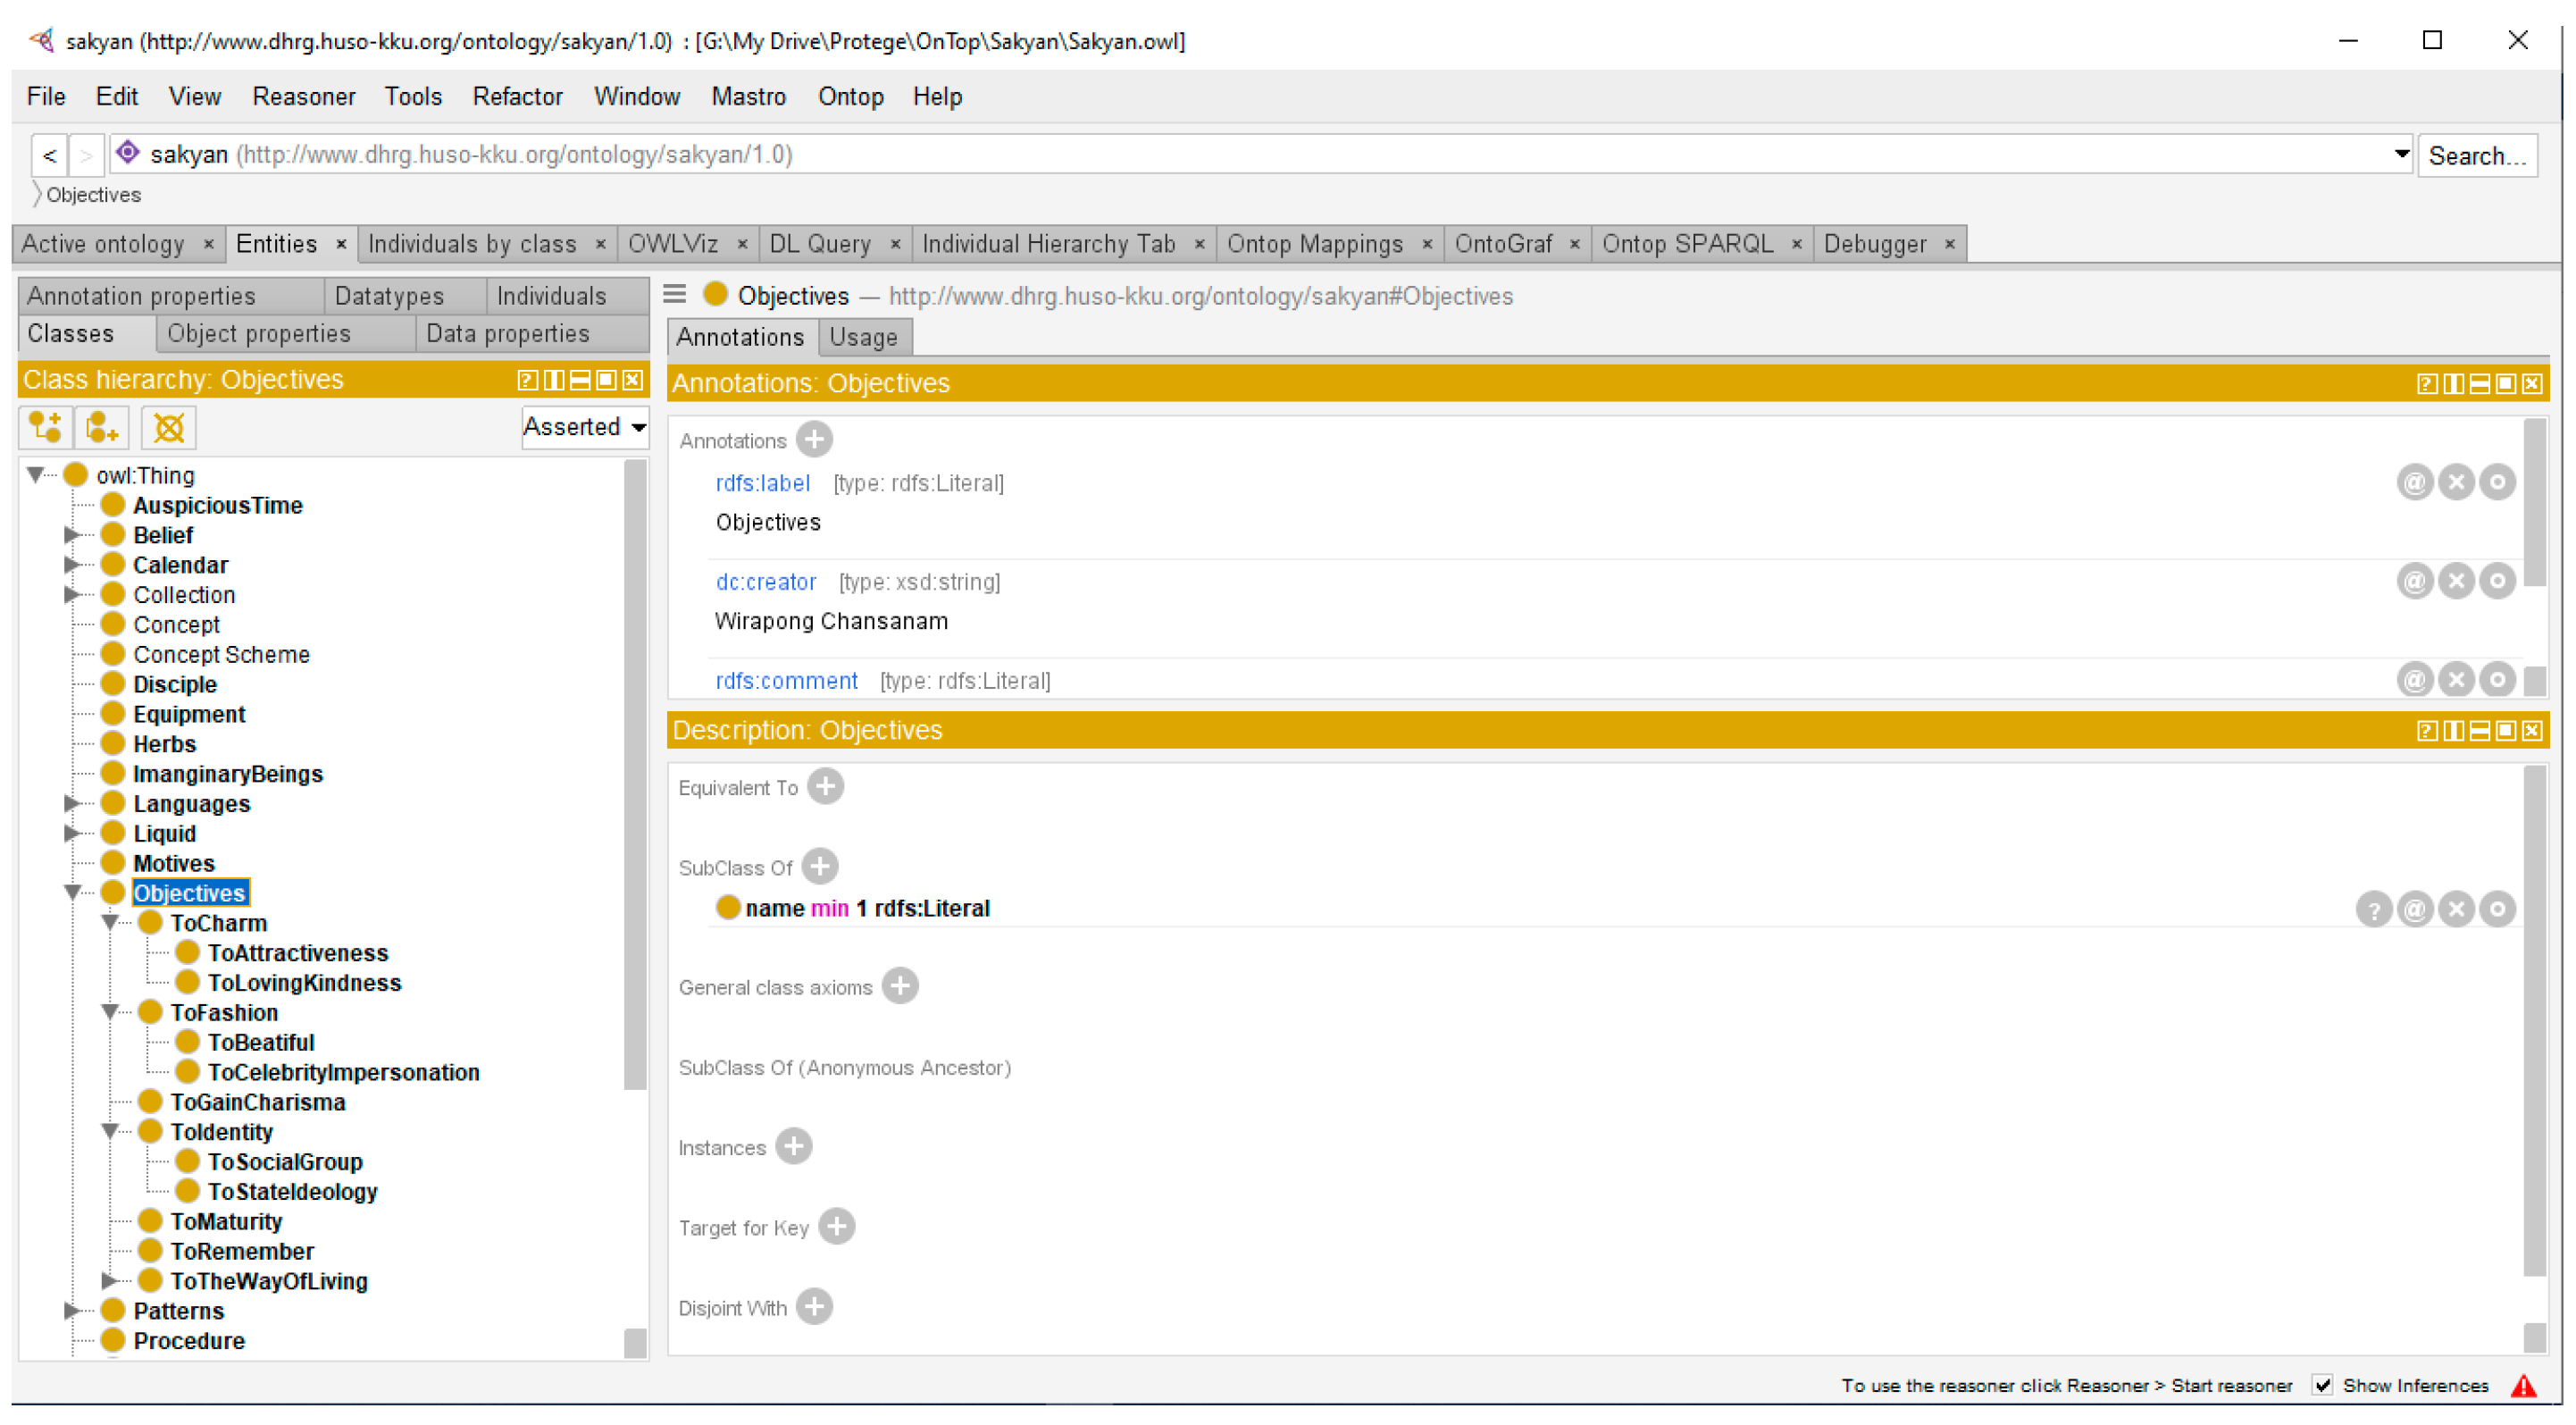Open the Reasoner menu
Screen dimensions: 2576x1425
[x=303, y=97]
